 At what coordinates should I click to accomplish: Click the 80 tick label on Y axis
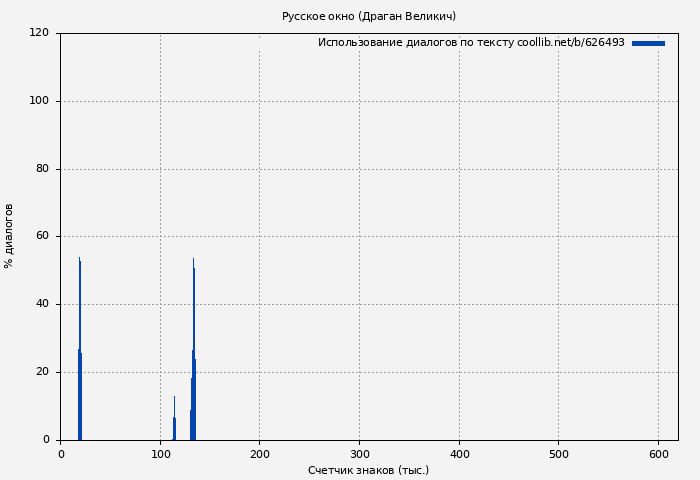tap(42, 169)
